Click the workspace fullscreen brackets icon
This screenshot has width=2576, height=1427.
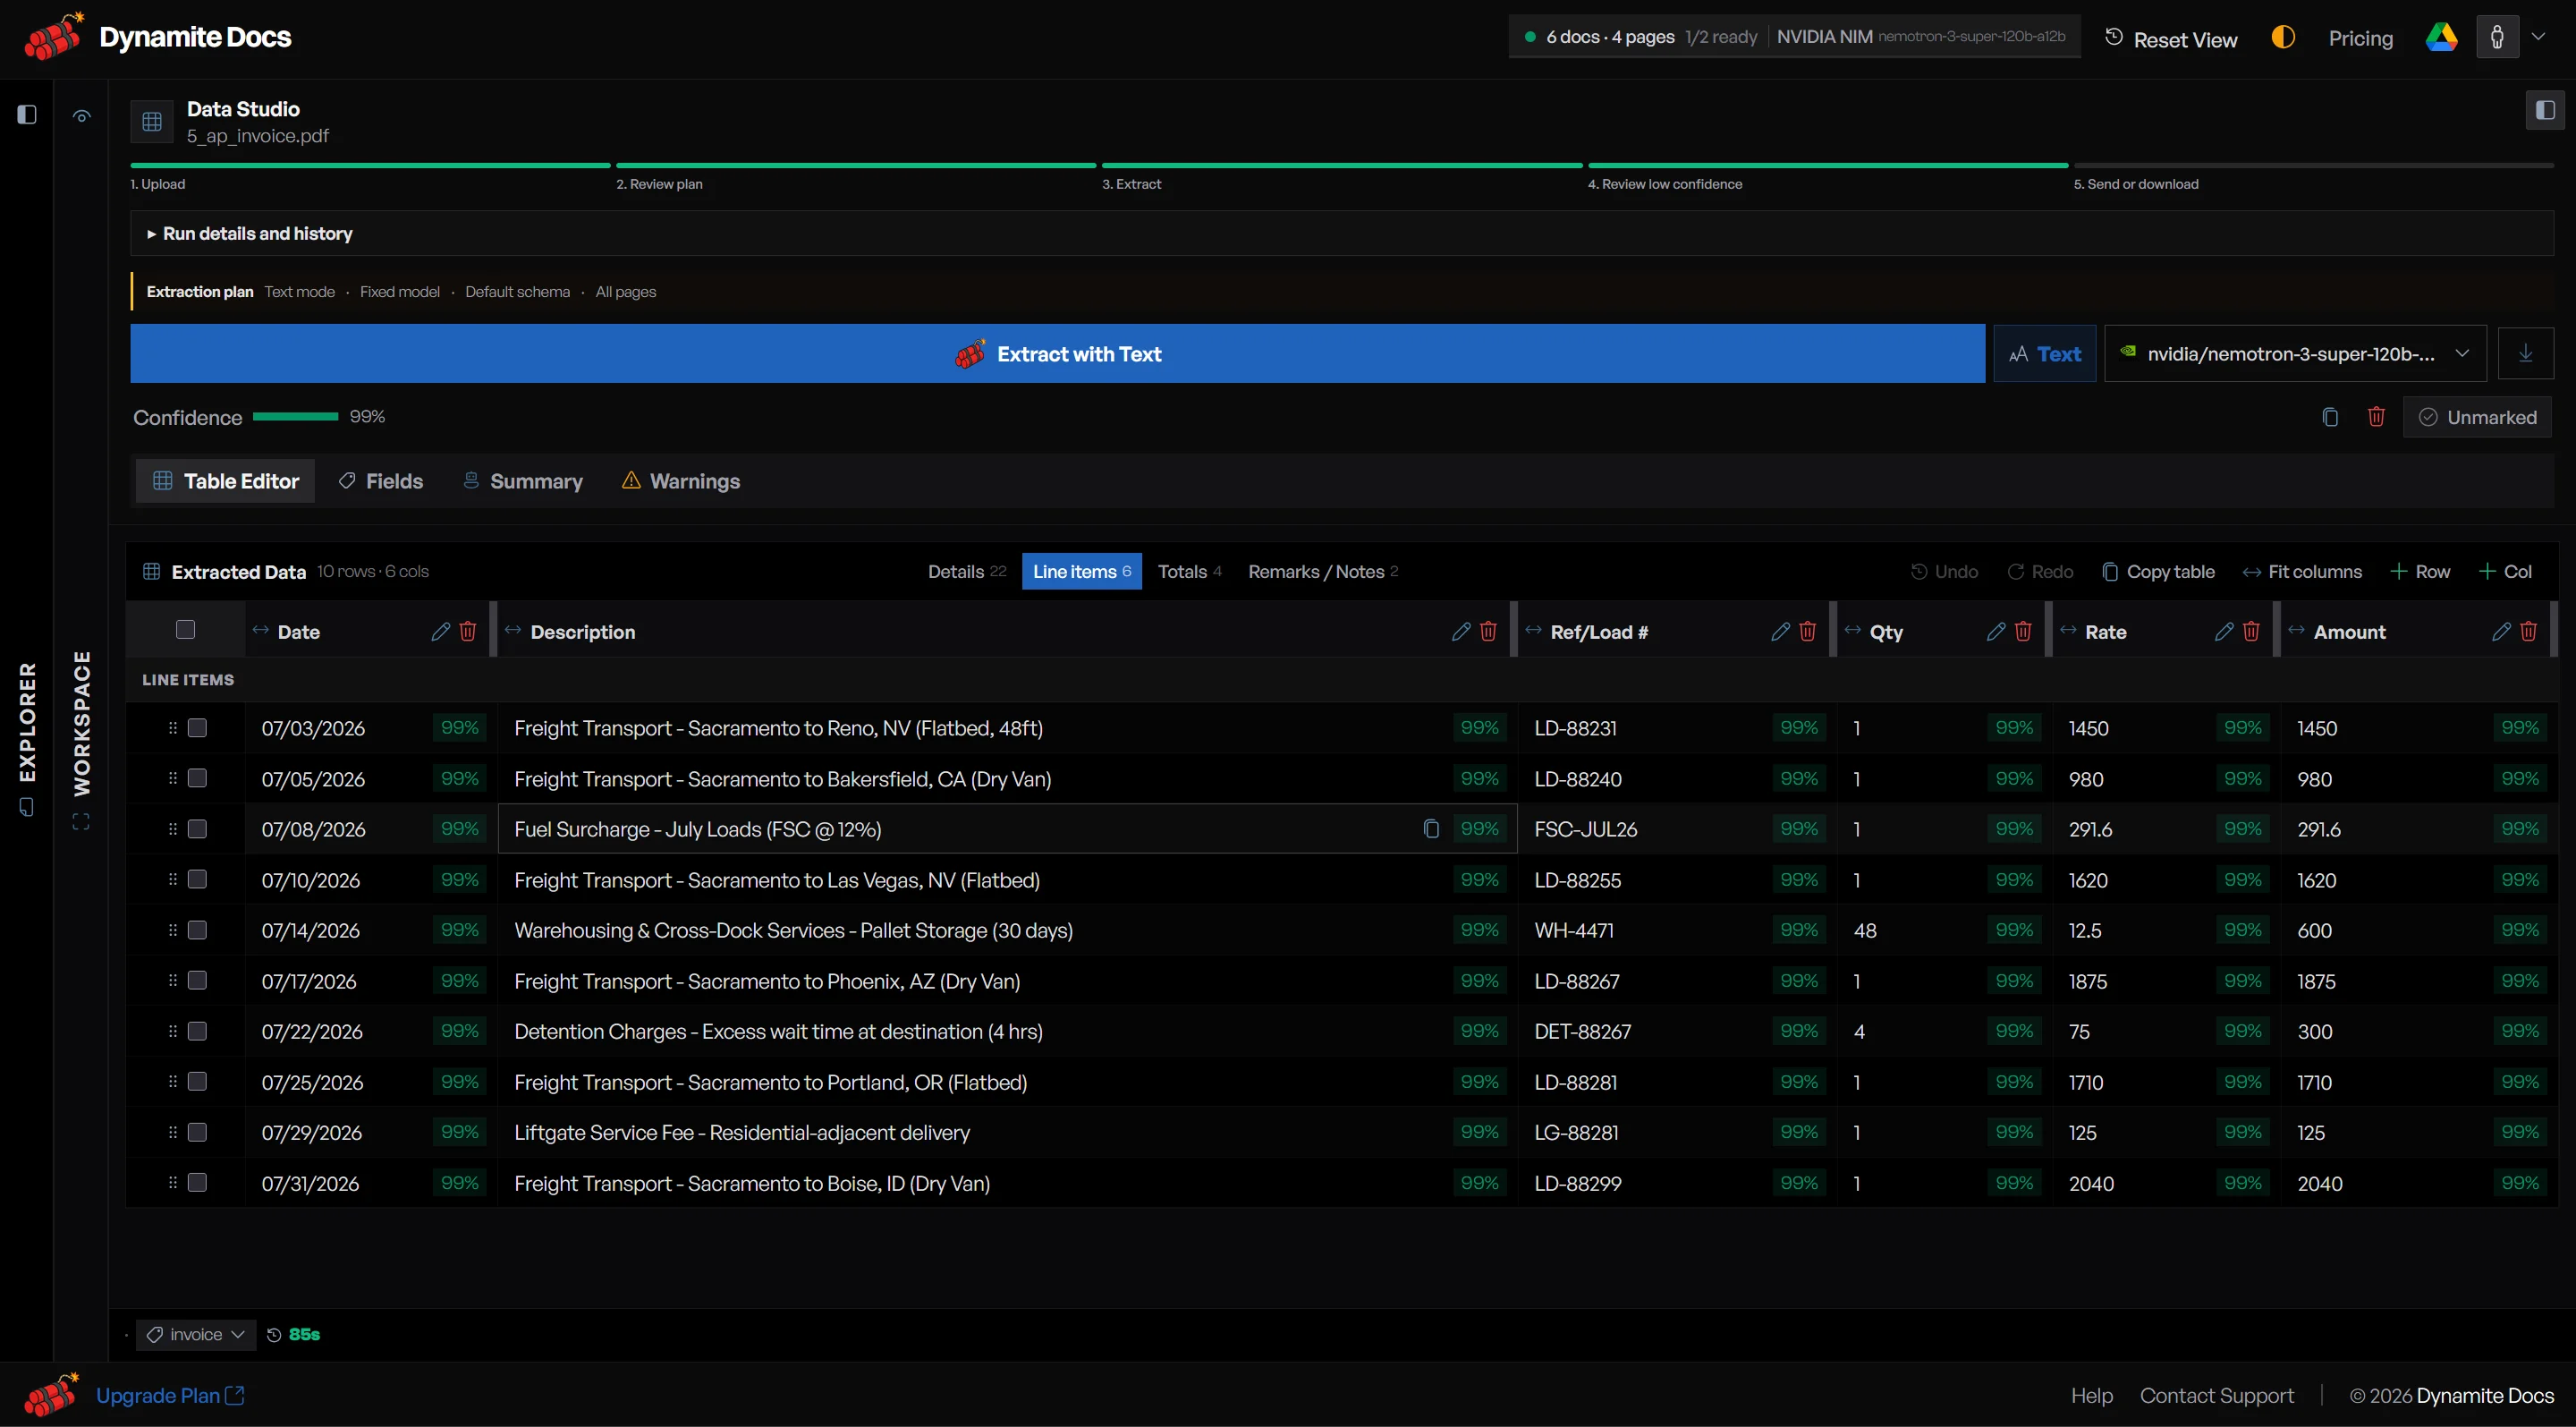[x=81, y=822]
